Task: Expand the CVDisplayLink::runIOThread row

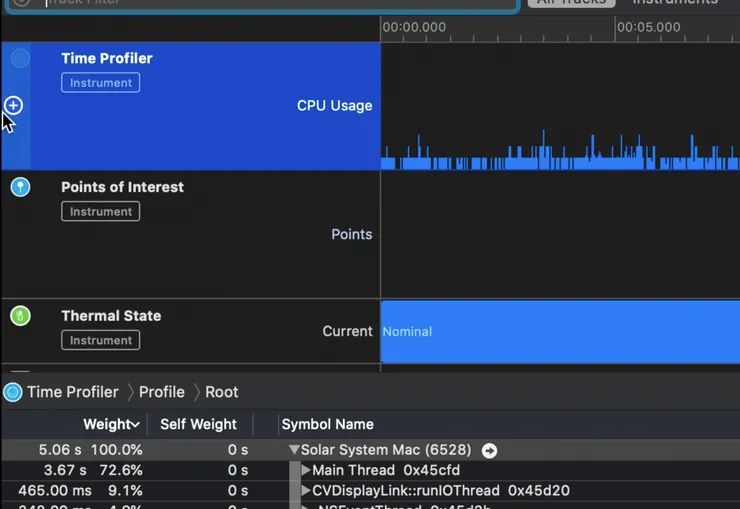Action: (306, 491)
